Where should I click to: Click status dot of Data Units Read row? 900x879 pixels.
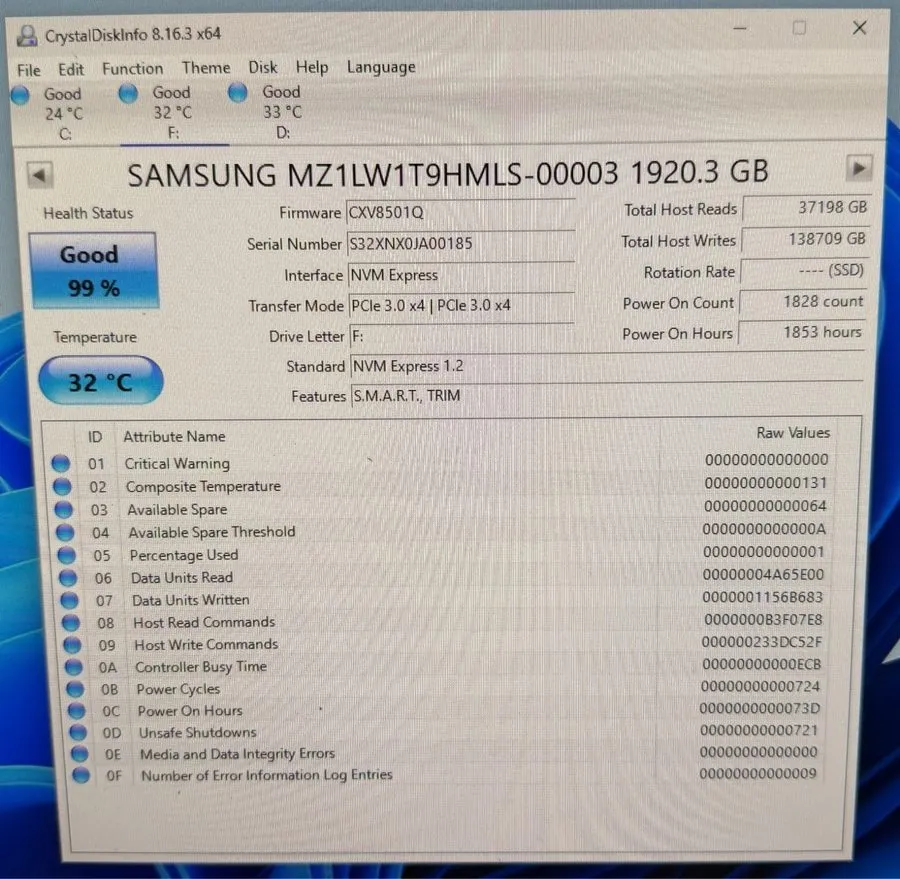(x=68, y=578)
